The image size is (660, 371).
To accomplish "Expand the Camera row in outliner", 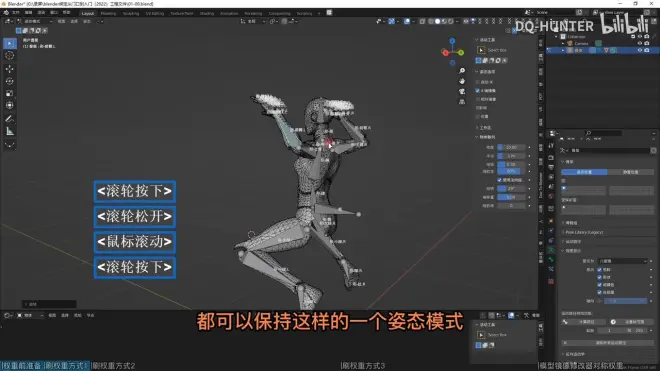I will (563, 43).
